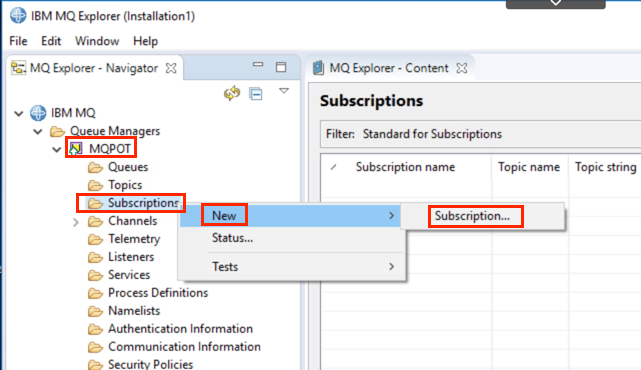Collapse the Queue Managers node
641x370 pixels.
point(38,131)
